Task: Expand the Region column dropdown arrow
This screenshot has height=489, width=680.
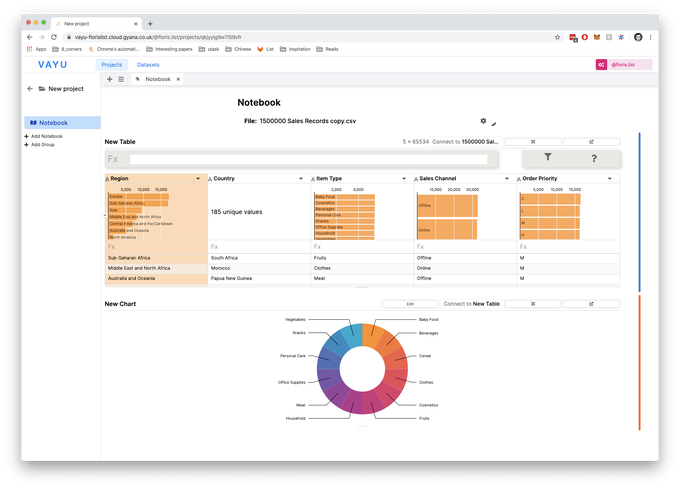Action: [198, 179]
